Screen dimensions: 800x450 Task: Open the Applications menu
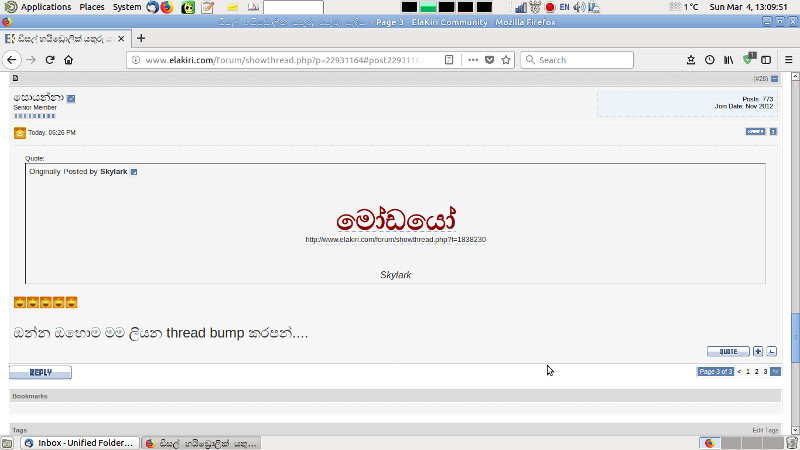coord(38,7)
